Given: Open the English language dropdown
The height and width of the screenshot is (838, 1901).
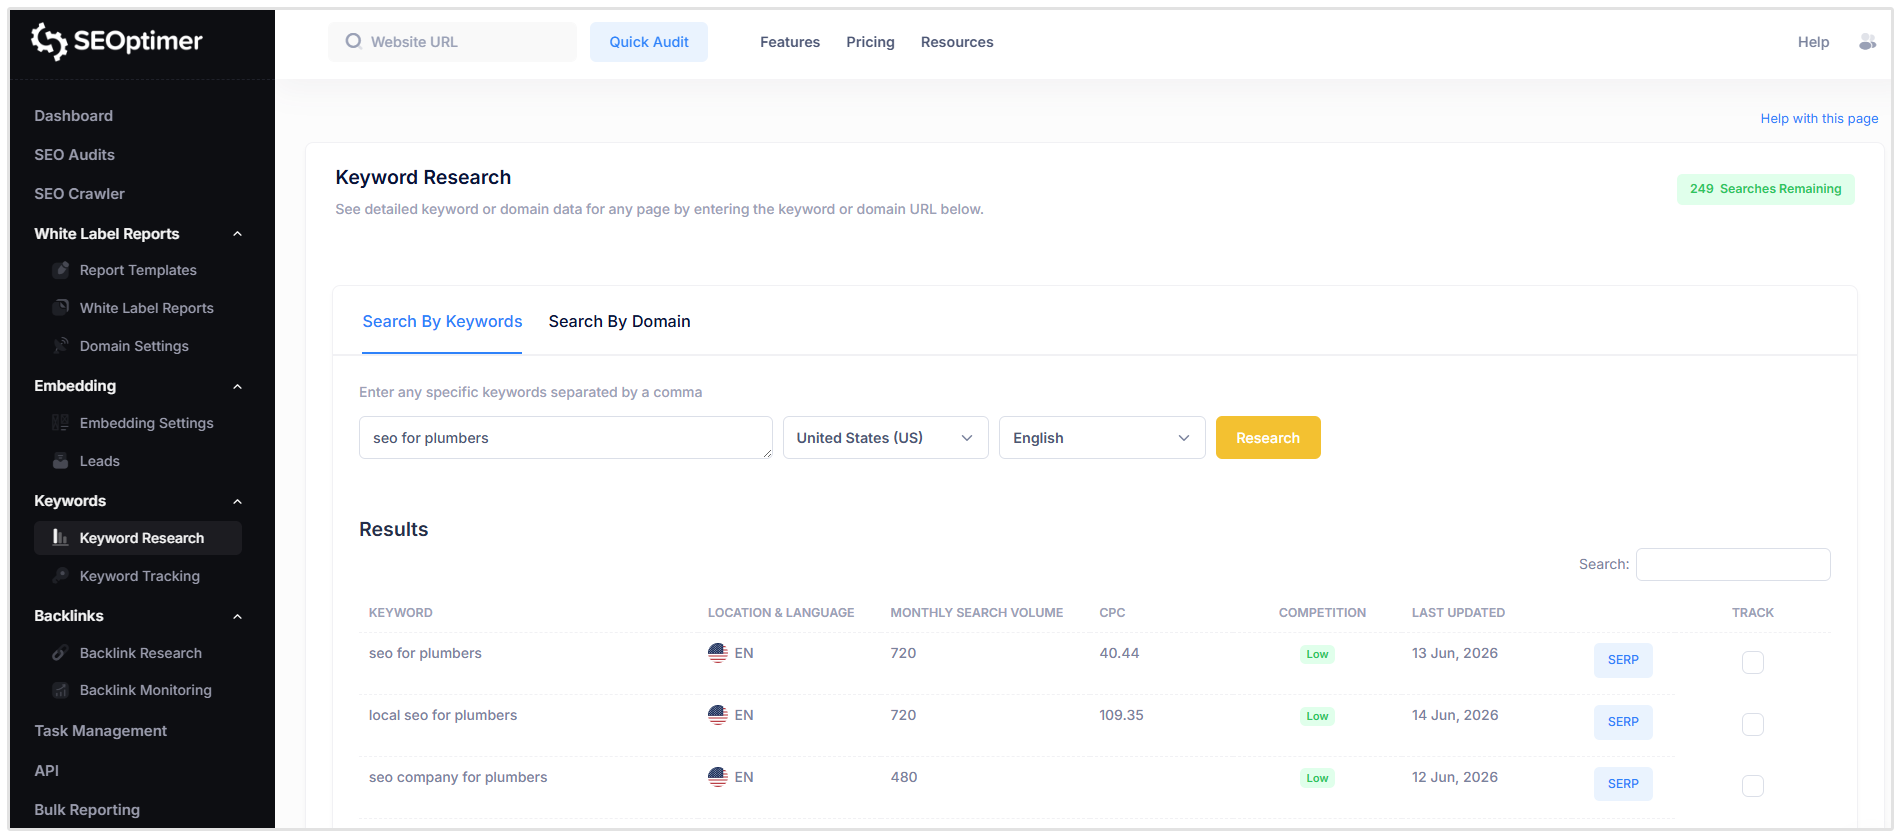Looking at the screenshot, I should pyautogui.click(x=1102, y=438).
